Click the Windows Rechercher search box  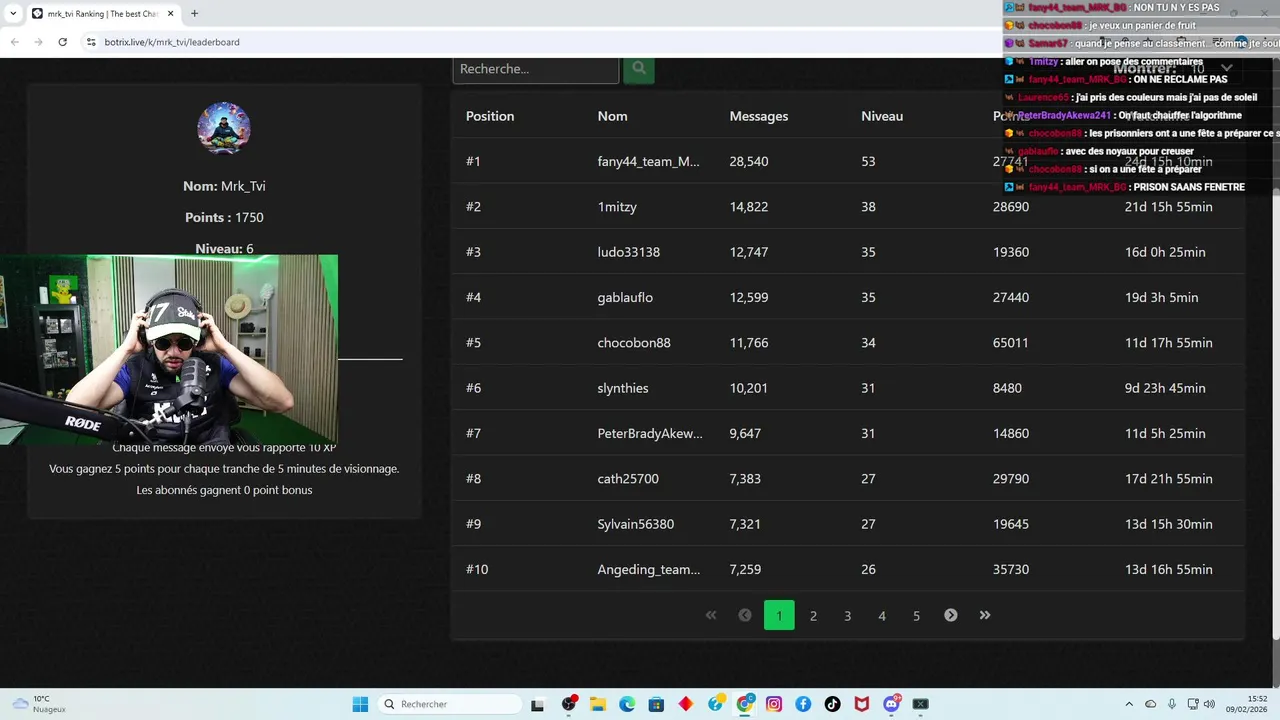[x=451, y=704]
